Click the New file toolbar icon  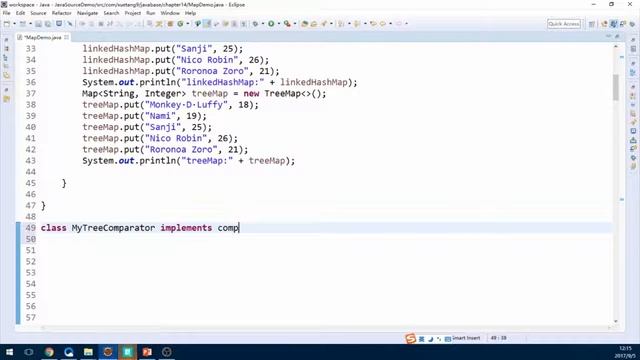[7, 24]
